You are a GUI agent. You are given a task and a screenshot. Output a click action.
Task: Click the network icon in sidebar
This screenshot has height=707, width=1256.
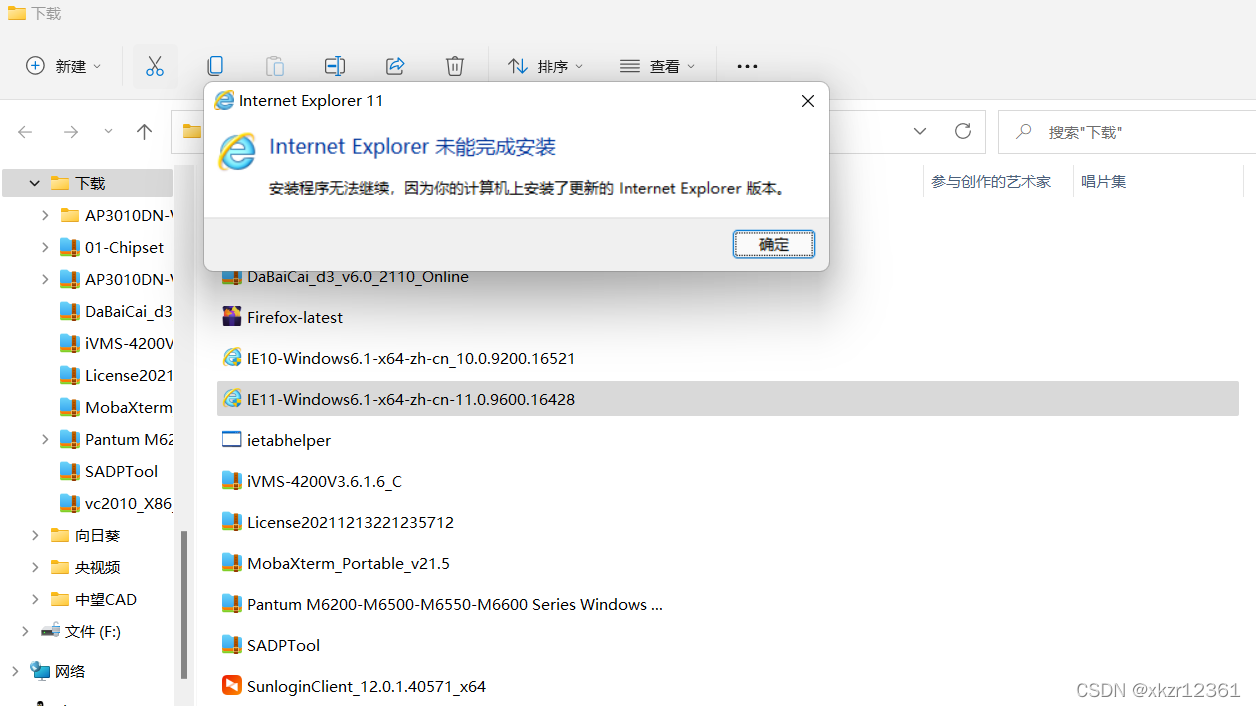click(x=40, y=671)
